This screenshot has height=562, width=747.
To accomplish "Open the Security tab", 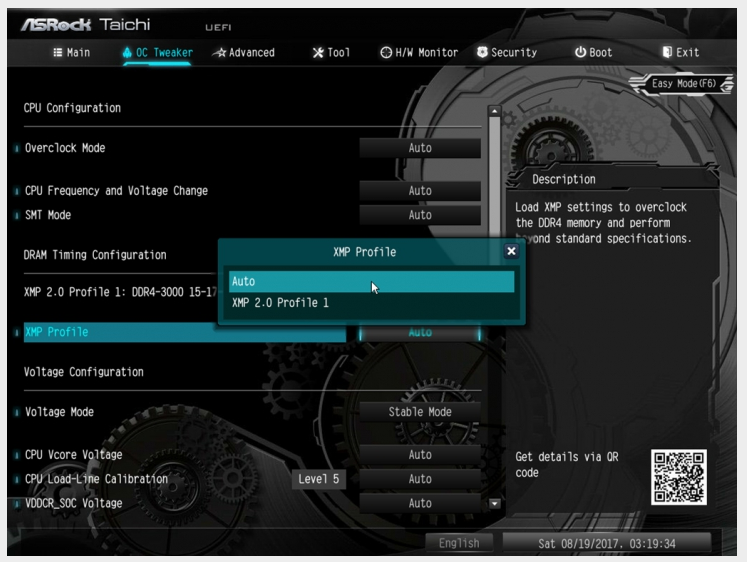I will (507, 52).
